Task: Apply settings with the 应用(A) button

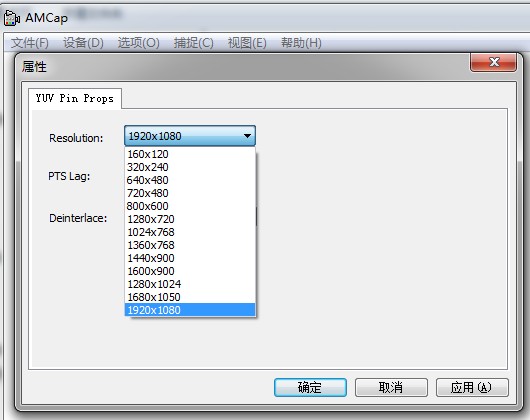Action: 472,387
